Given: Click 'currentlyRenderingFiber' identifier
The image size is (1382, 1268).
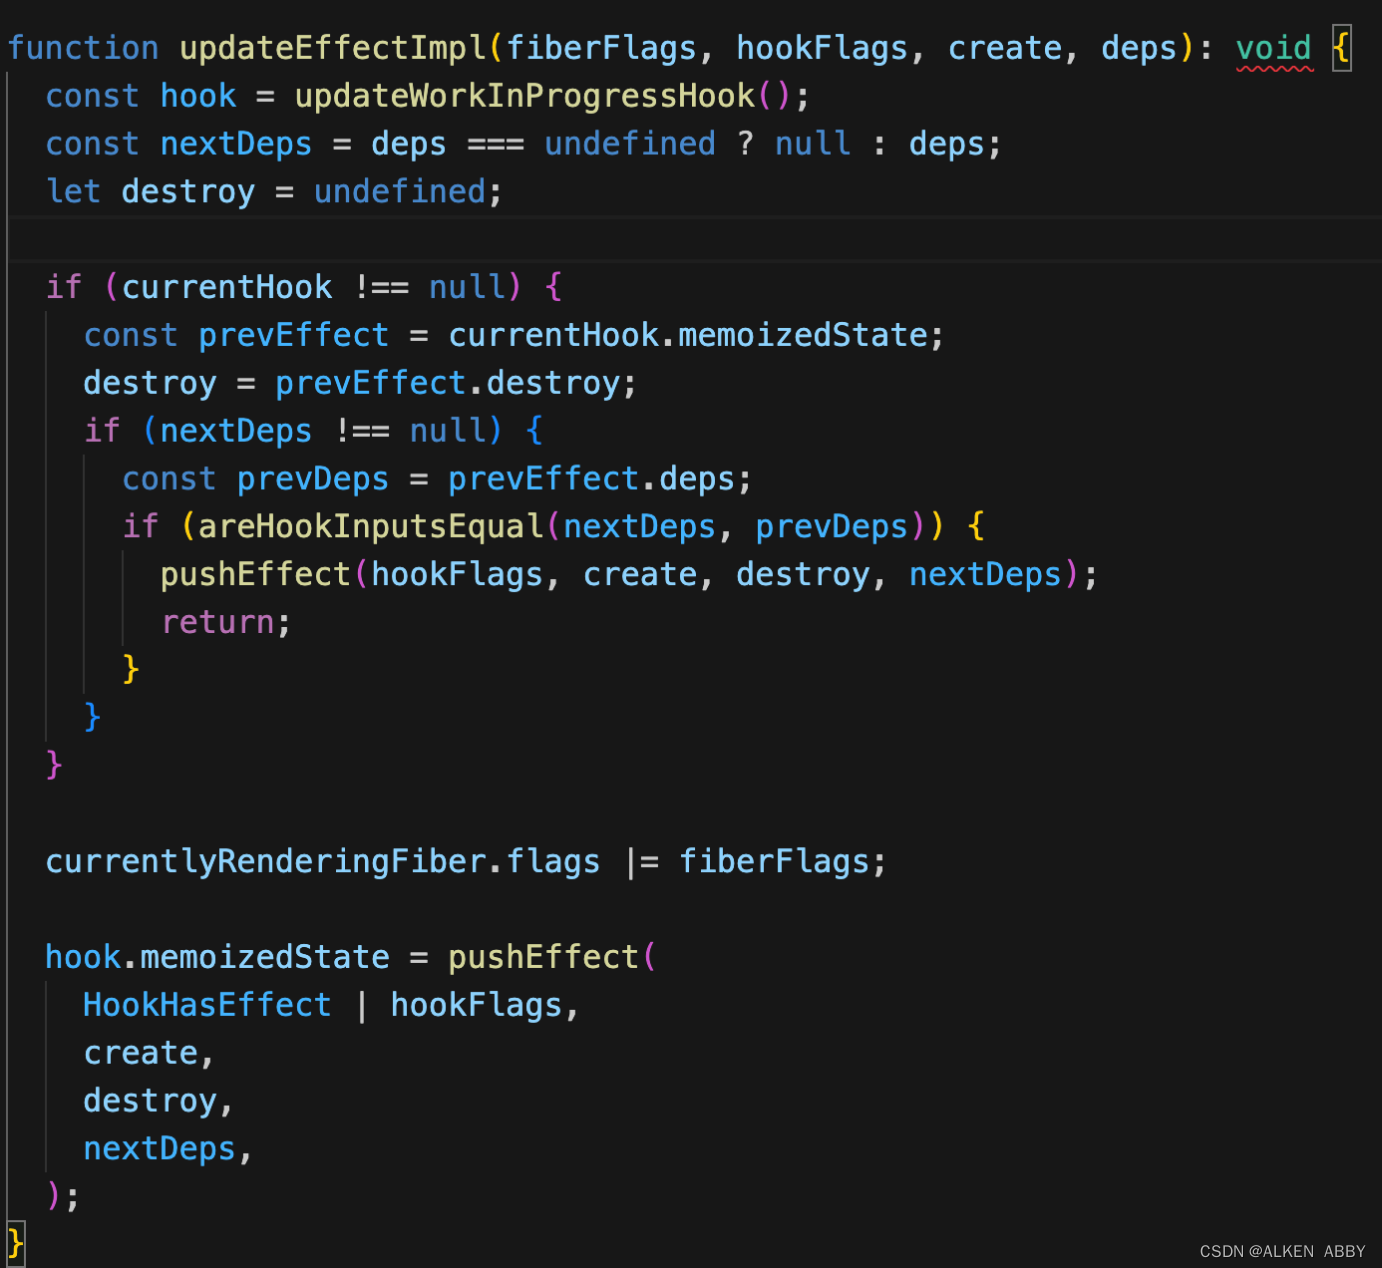Looking at the screenshot, I should 265,862.
